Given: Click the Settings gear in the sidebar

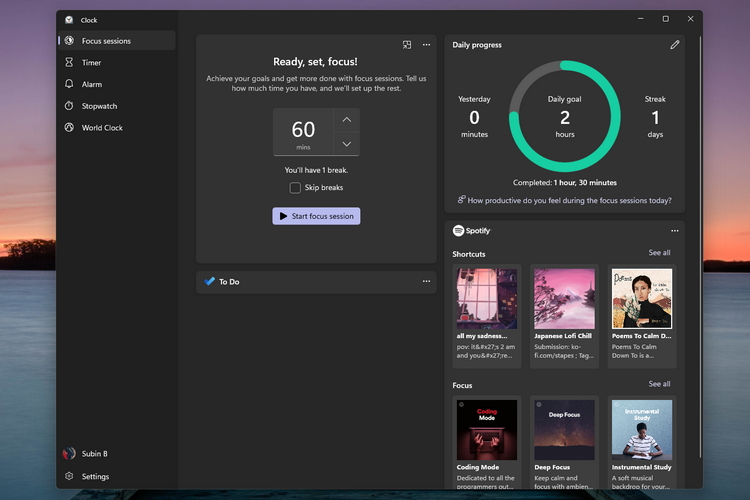Looking at the screenshot, I should click(x=69, y=477).
